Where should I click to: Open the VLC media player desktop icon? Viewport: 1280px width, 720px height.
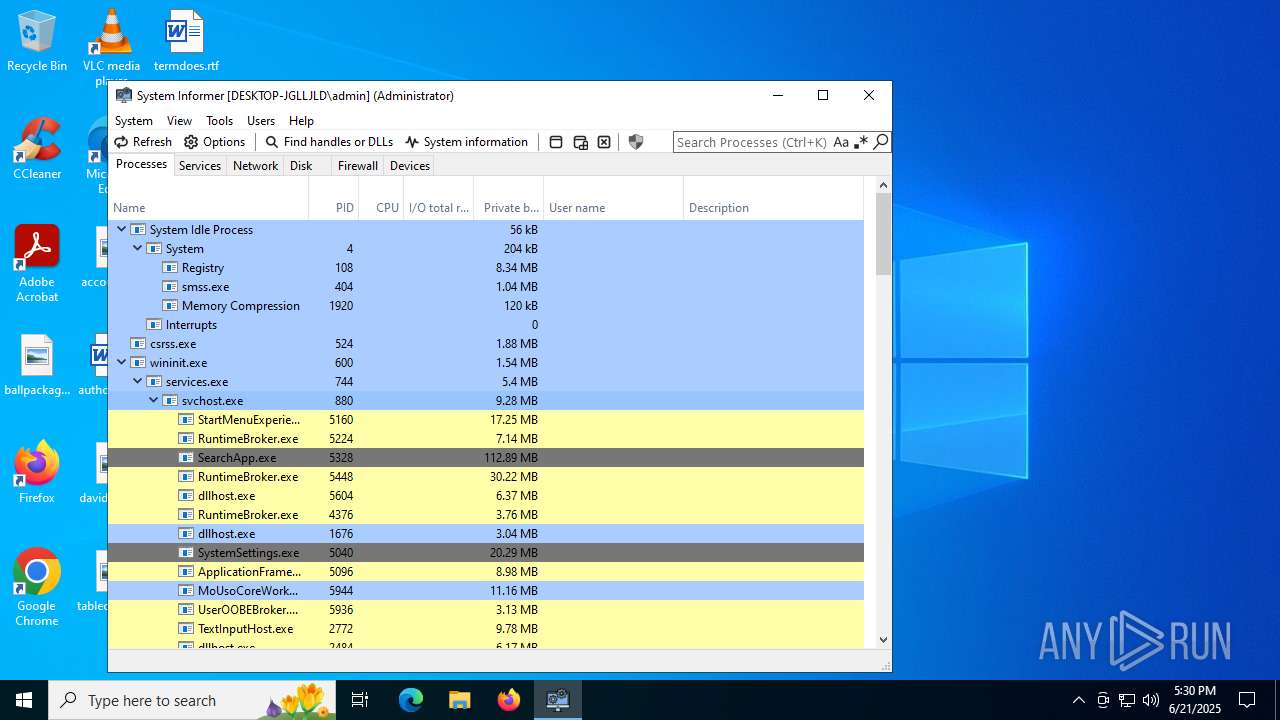click(x=111, y=46)
